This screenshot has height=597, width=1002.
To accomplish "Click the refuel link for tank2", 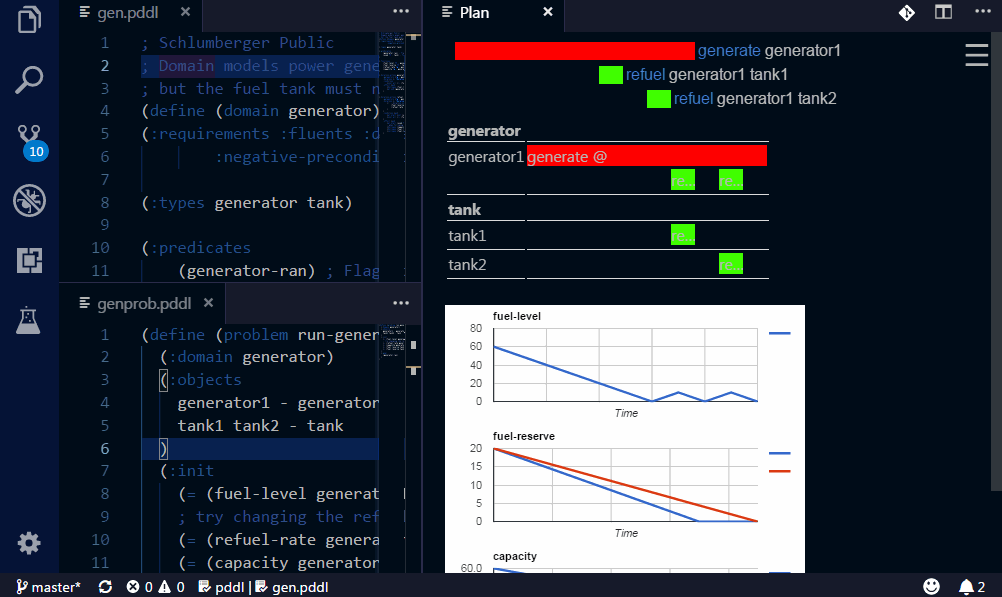I will pos(693,98).
